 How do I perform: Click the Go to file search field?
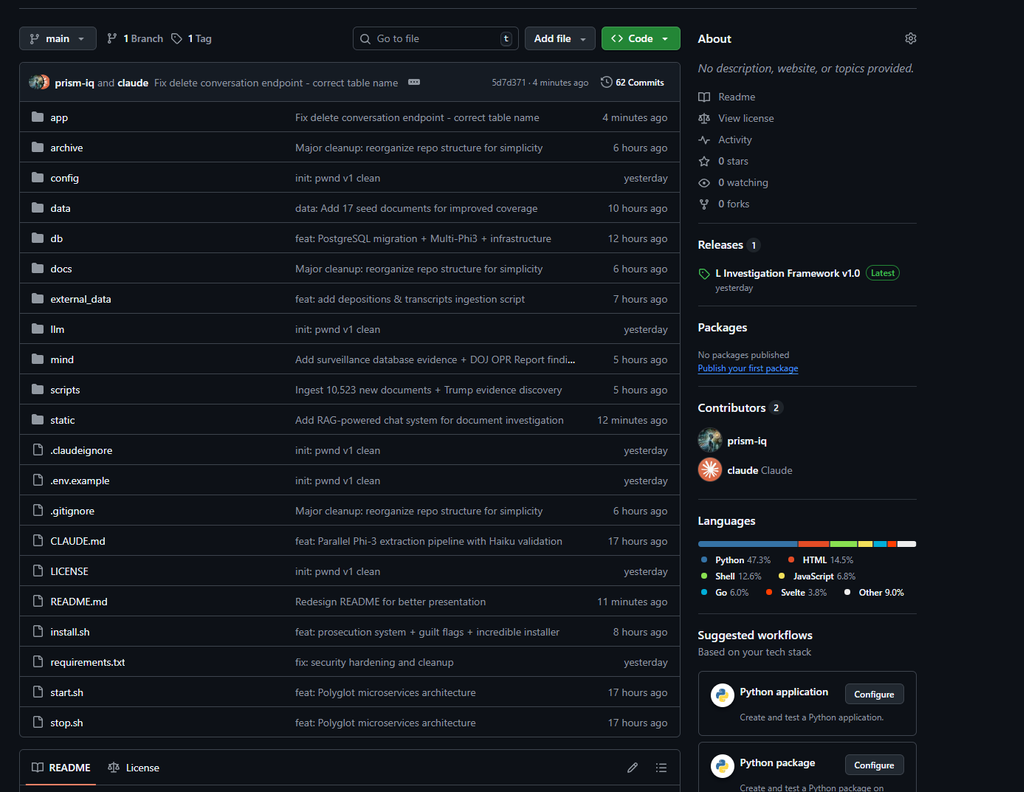(436, 39)
